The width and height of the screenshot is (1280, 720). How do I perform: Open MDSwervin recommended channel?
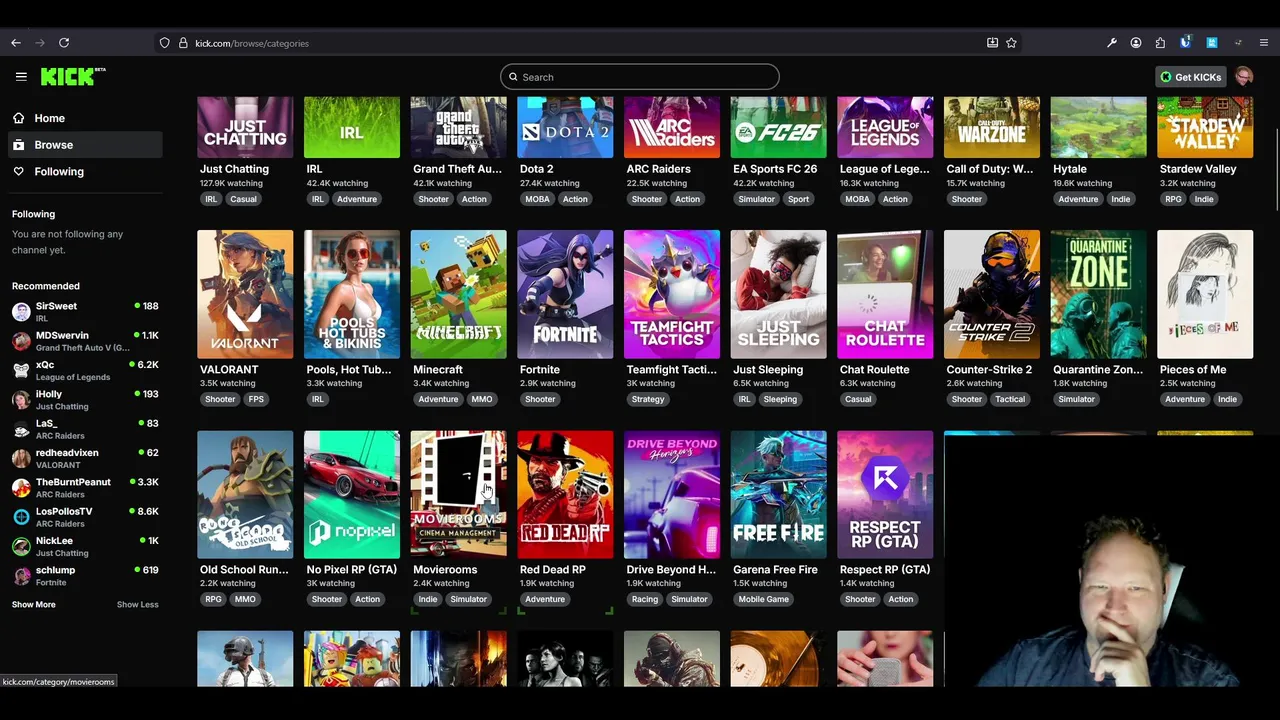click(x=84, y=341)
